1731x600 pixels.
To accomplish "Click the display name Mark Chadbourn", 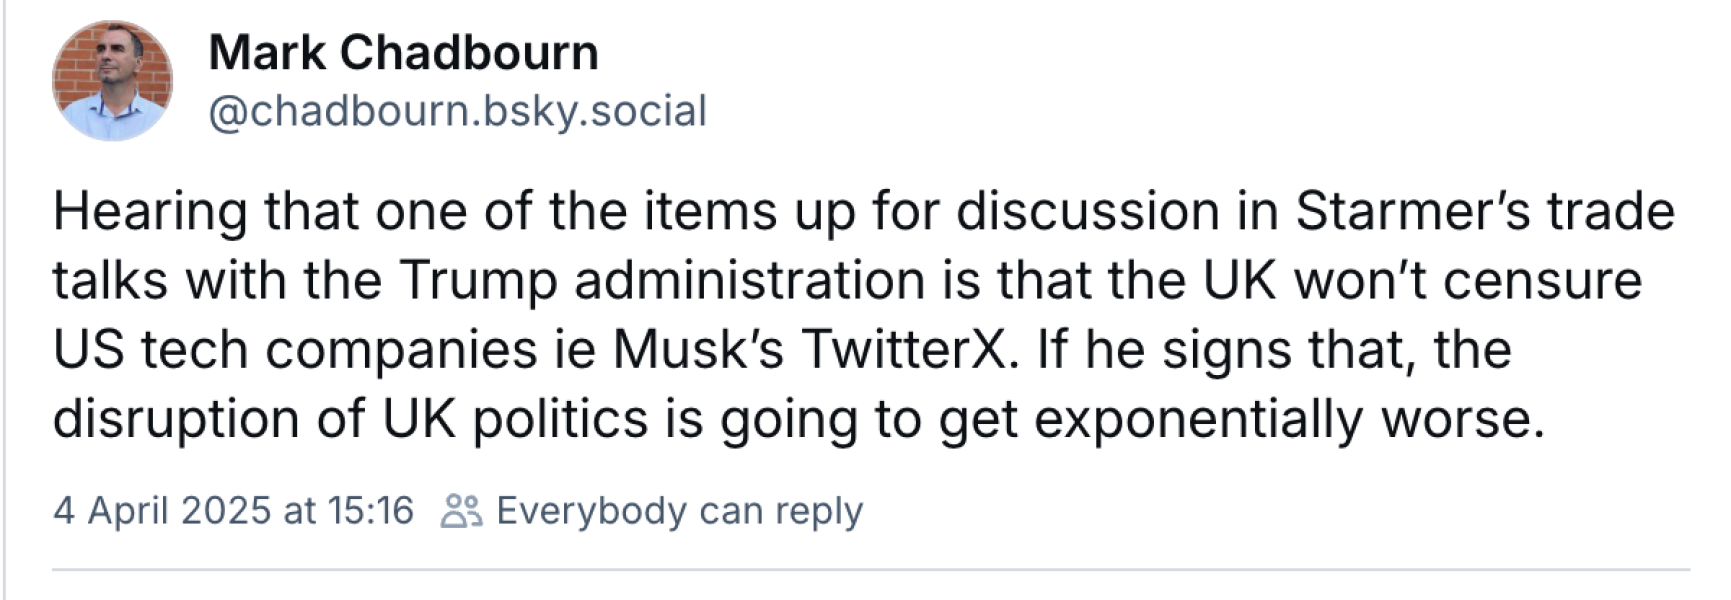I will click(x=403, y=52).
